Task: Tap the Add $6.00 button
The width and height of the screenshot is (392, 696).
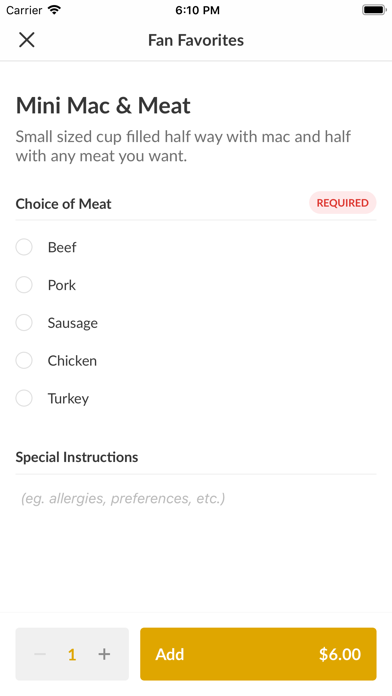Action: (258, 654)
